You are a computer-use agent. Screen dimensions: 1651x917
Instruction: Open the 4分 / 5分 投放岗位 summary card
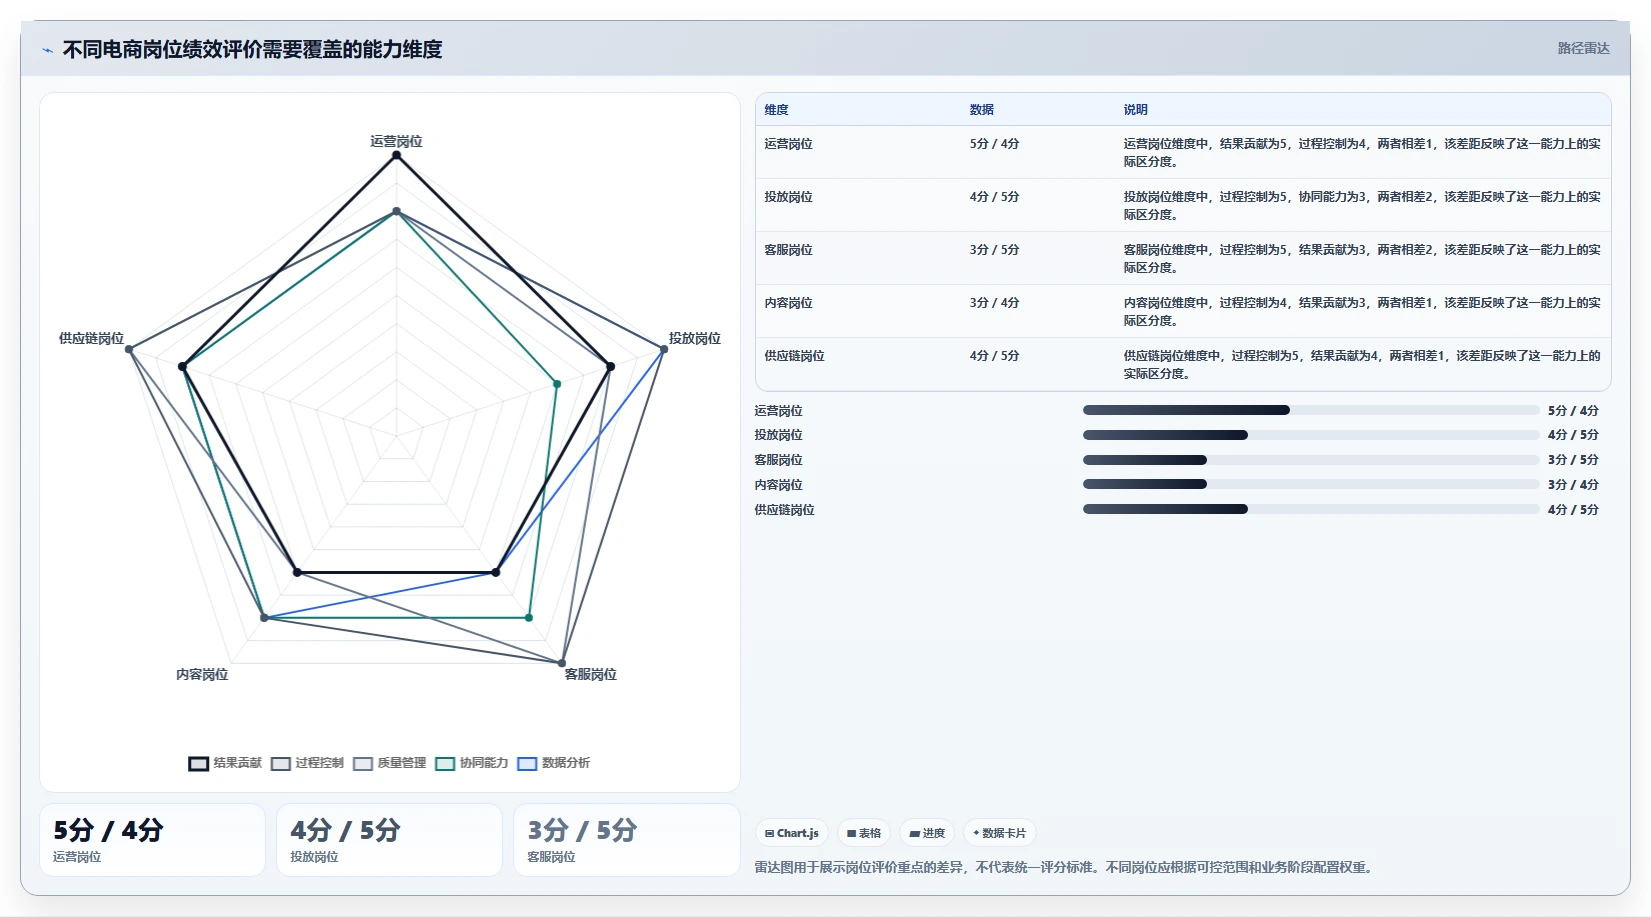[390, 840]
